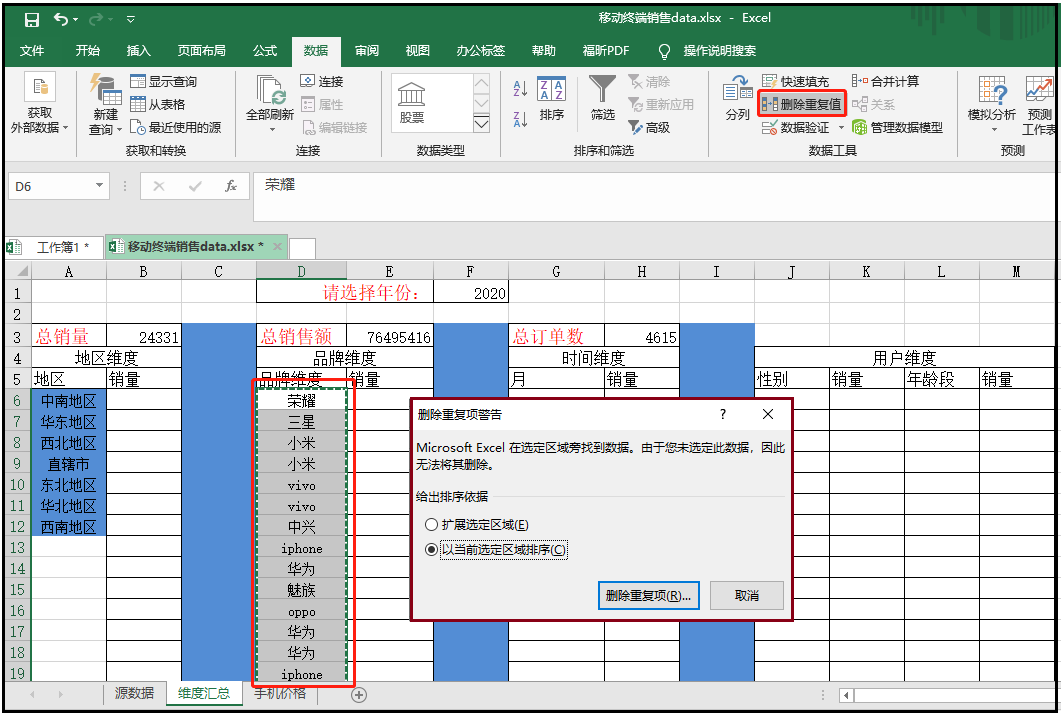This screenshot has height=716, width=1061.
Task: Click the cell containing 魅族
Action: [x=302, y=590]
